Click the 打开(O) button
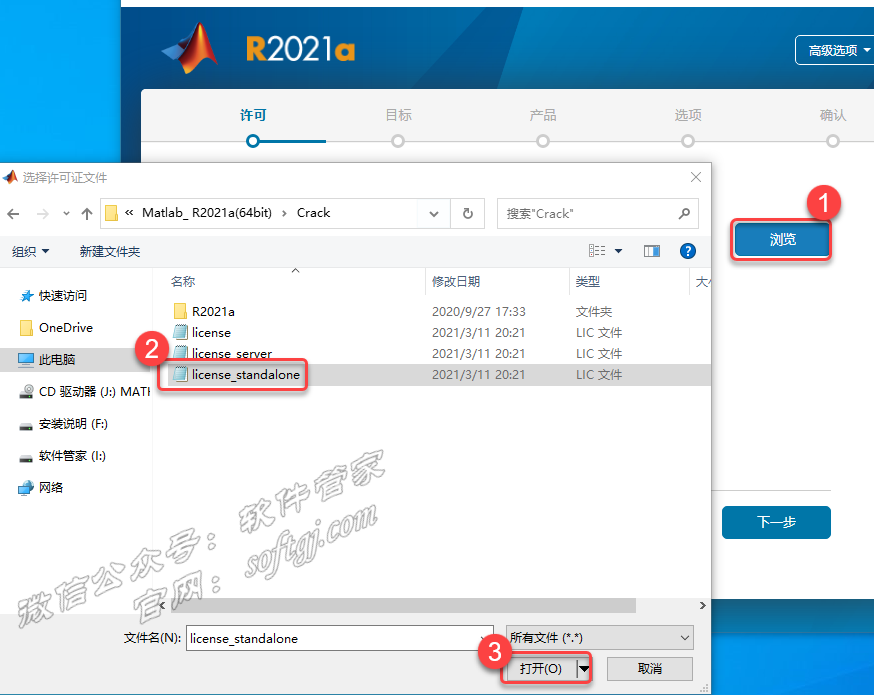This screenshot has height=695, width=874. click(541, 669)
